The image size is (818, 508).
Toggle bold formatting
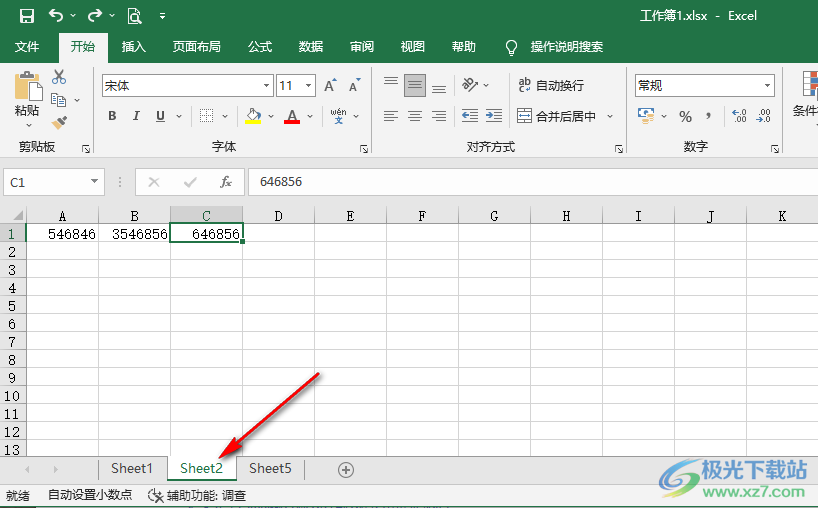(112, 116)
